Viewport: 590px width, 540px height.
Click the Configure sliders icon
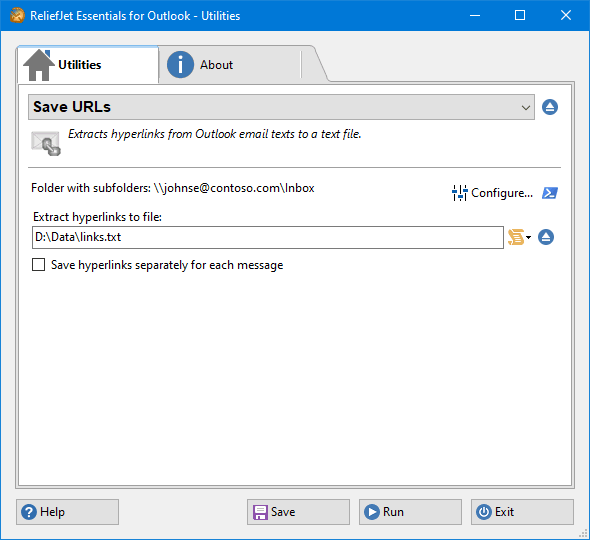[x=459, y=193]
